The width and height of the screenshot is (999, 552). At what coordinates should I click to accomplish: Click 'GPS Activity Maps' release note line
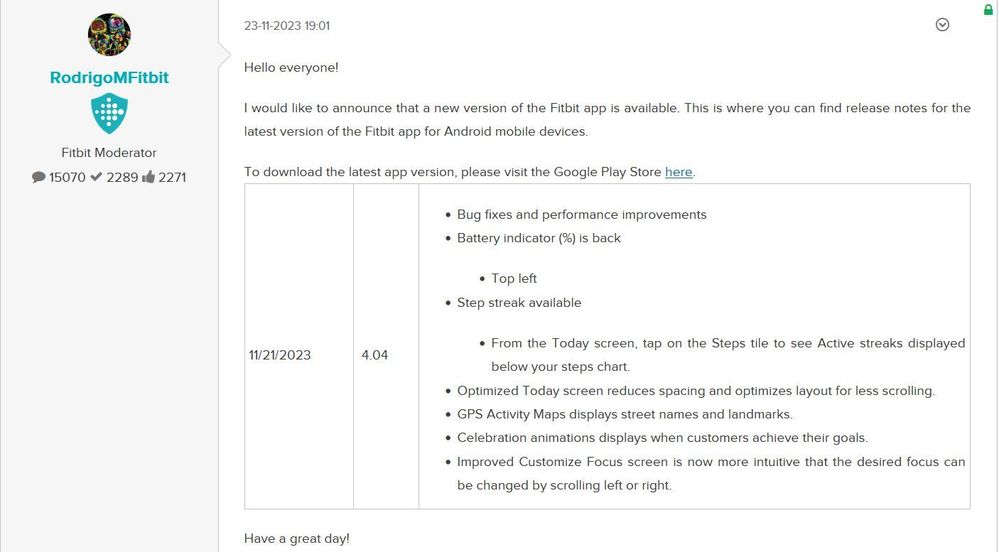(x=625, y=414)
